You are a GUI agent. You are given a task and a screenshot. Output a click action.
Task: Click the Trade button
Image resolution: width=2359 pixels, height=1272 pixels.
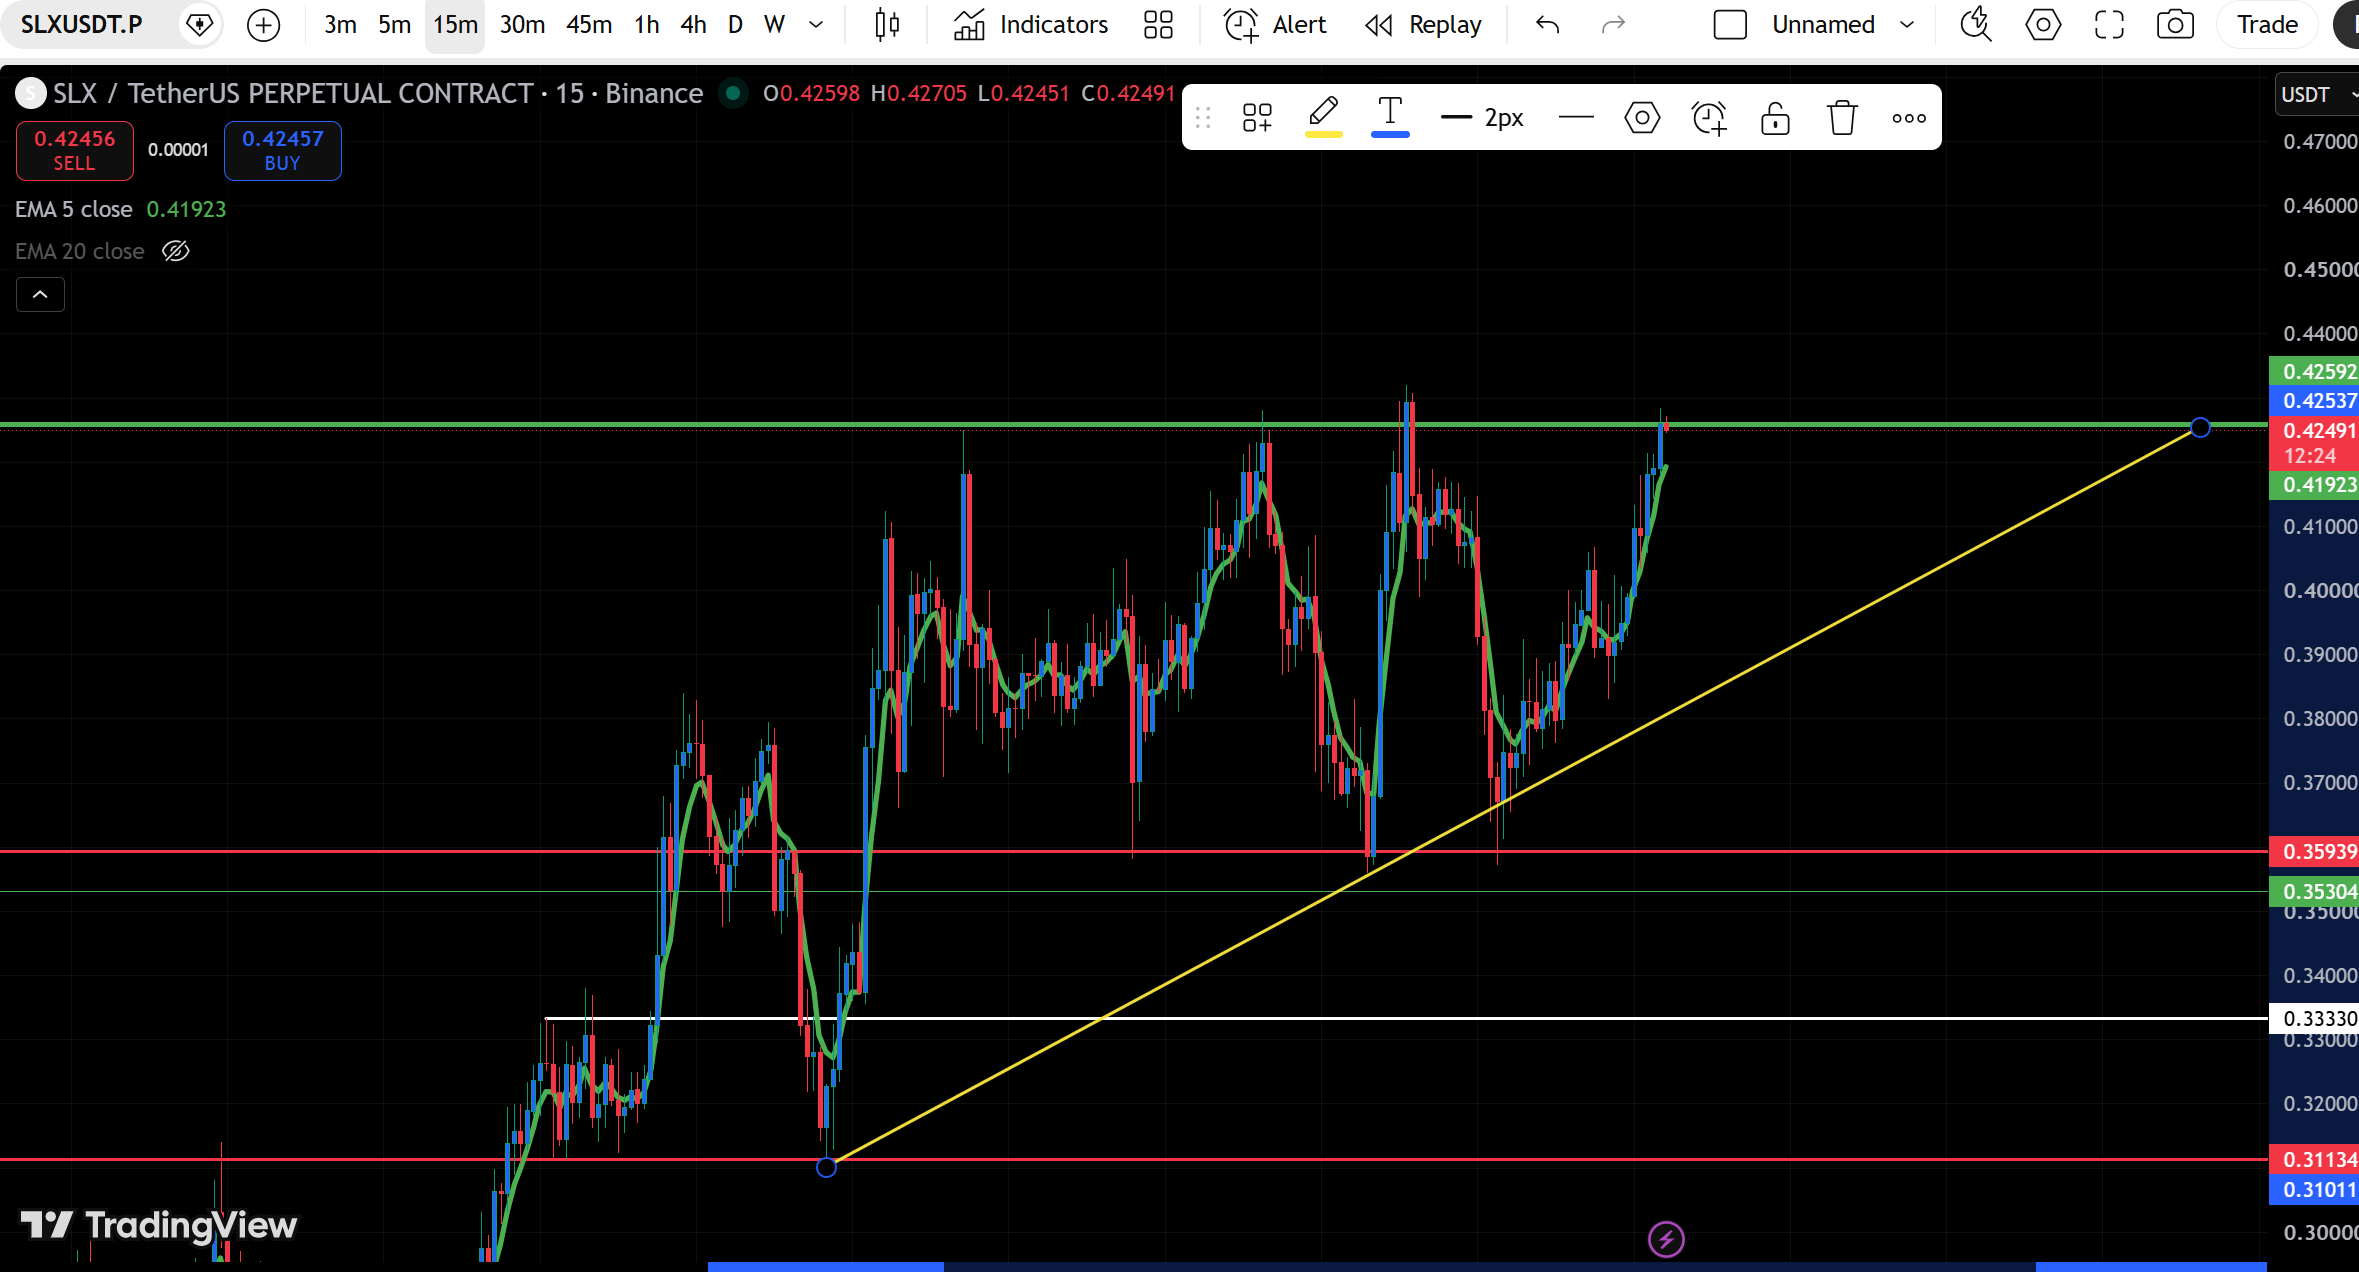tap(2267, 25)
